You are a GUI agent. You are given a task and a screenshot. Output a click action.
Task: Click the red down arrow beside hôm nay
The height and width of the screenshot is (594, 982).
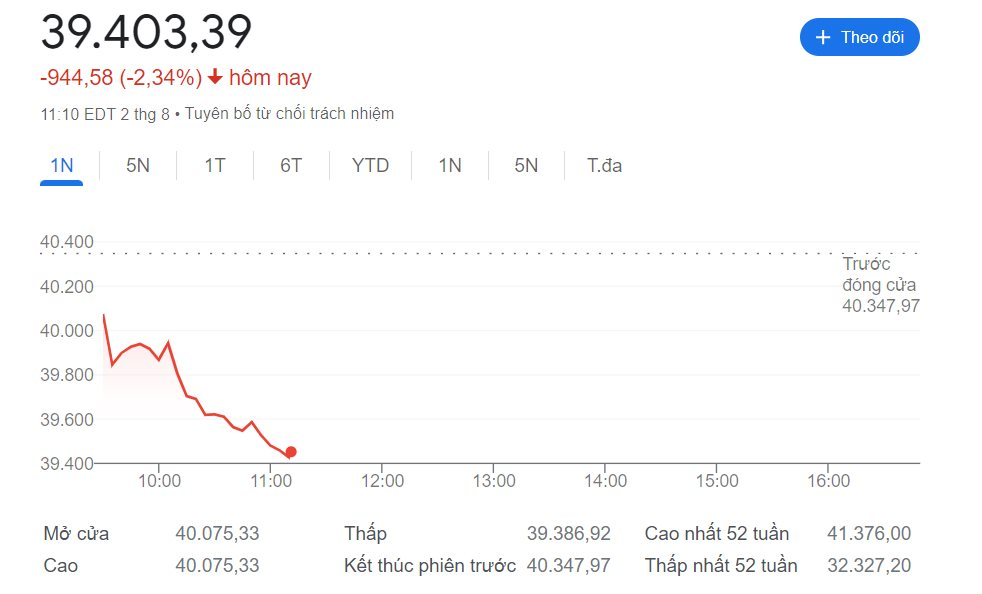pos(215,77)
